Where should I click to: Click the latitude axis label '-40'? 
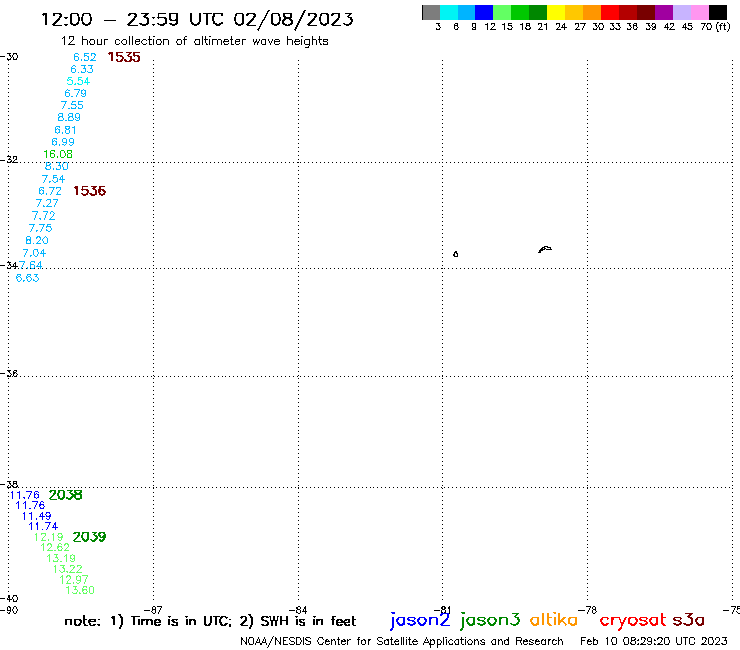tap(9, 599)
